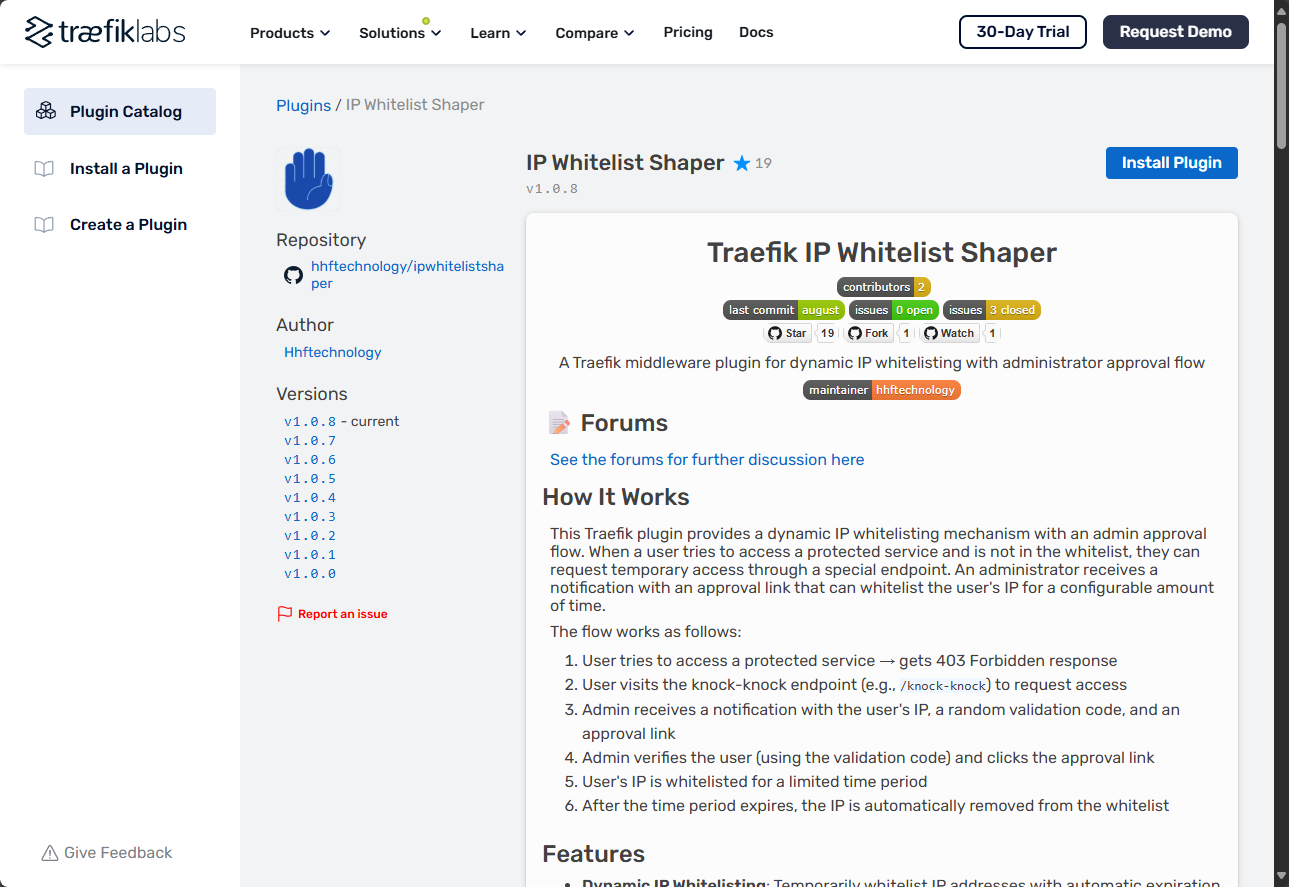Screen dimensions: 1289x887
Task: Select version v1.0.4
Action: click(310, 498)
